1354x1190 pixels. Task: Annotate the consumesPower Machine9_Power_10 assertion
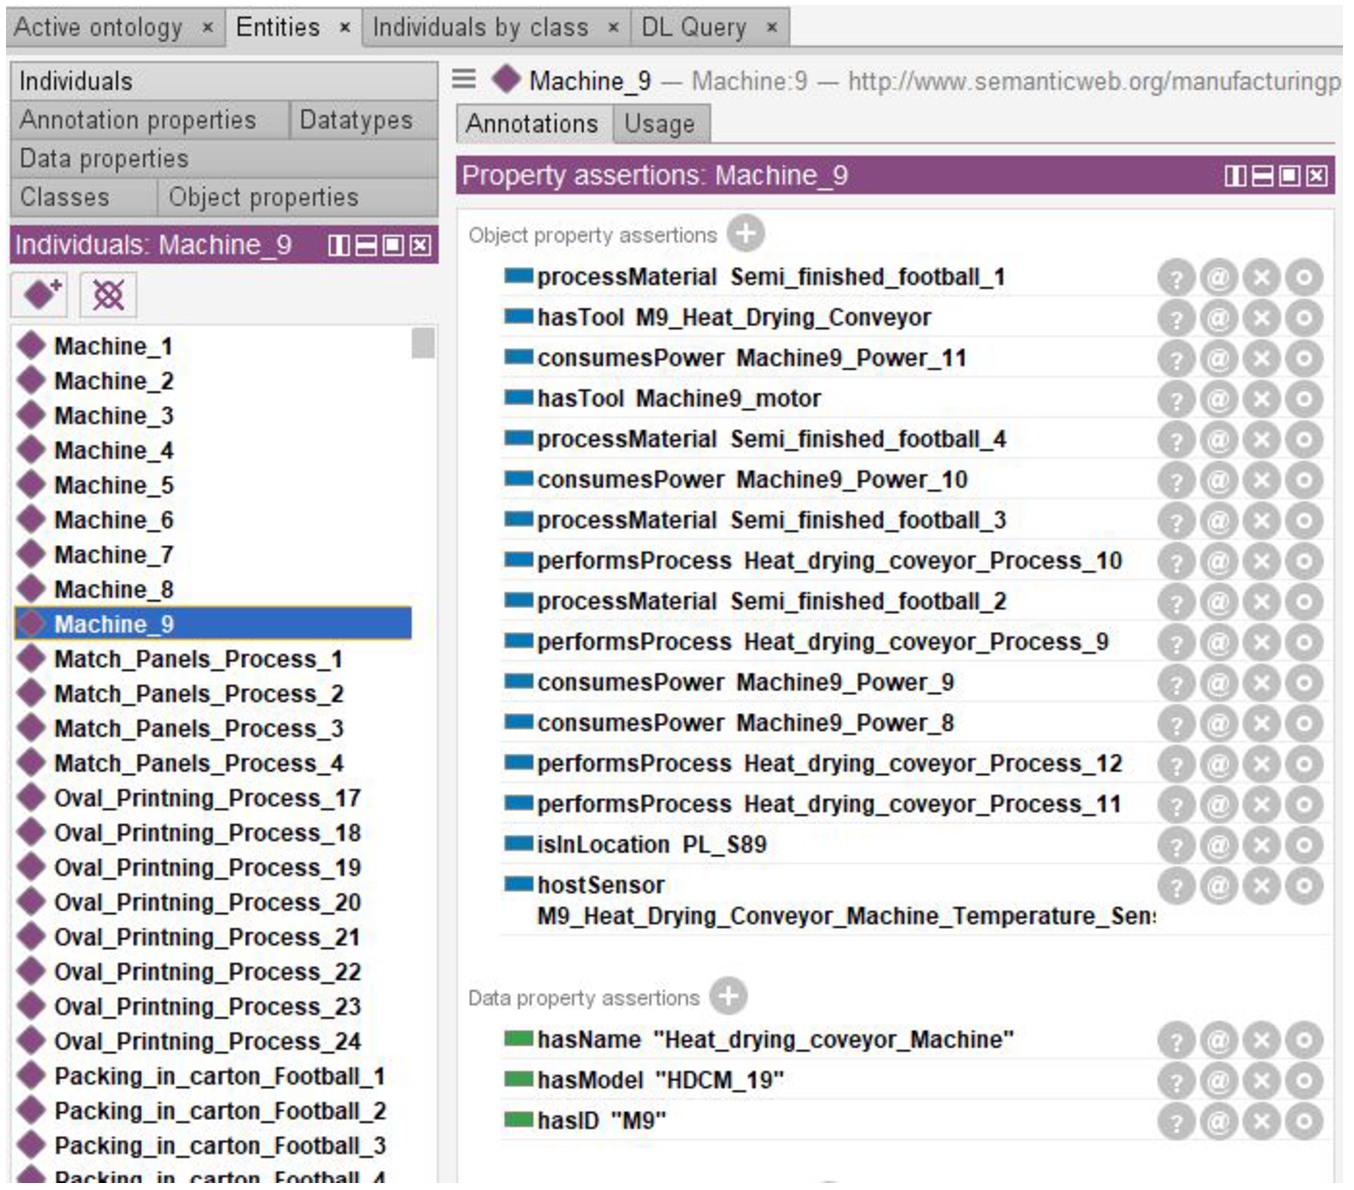point(1218,480)
